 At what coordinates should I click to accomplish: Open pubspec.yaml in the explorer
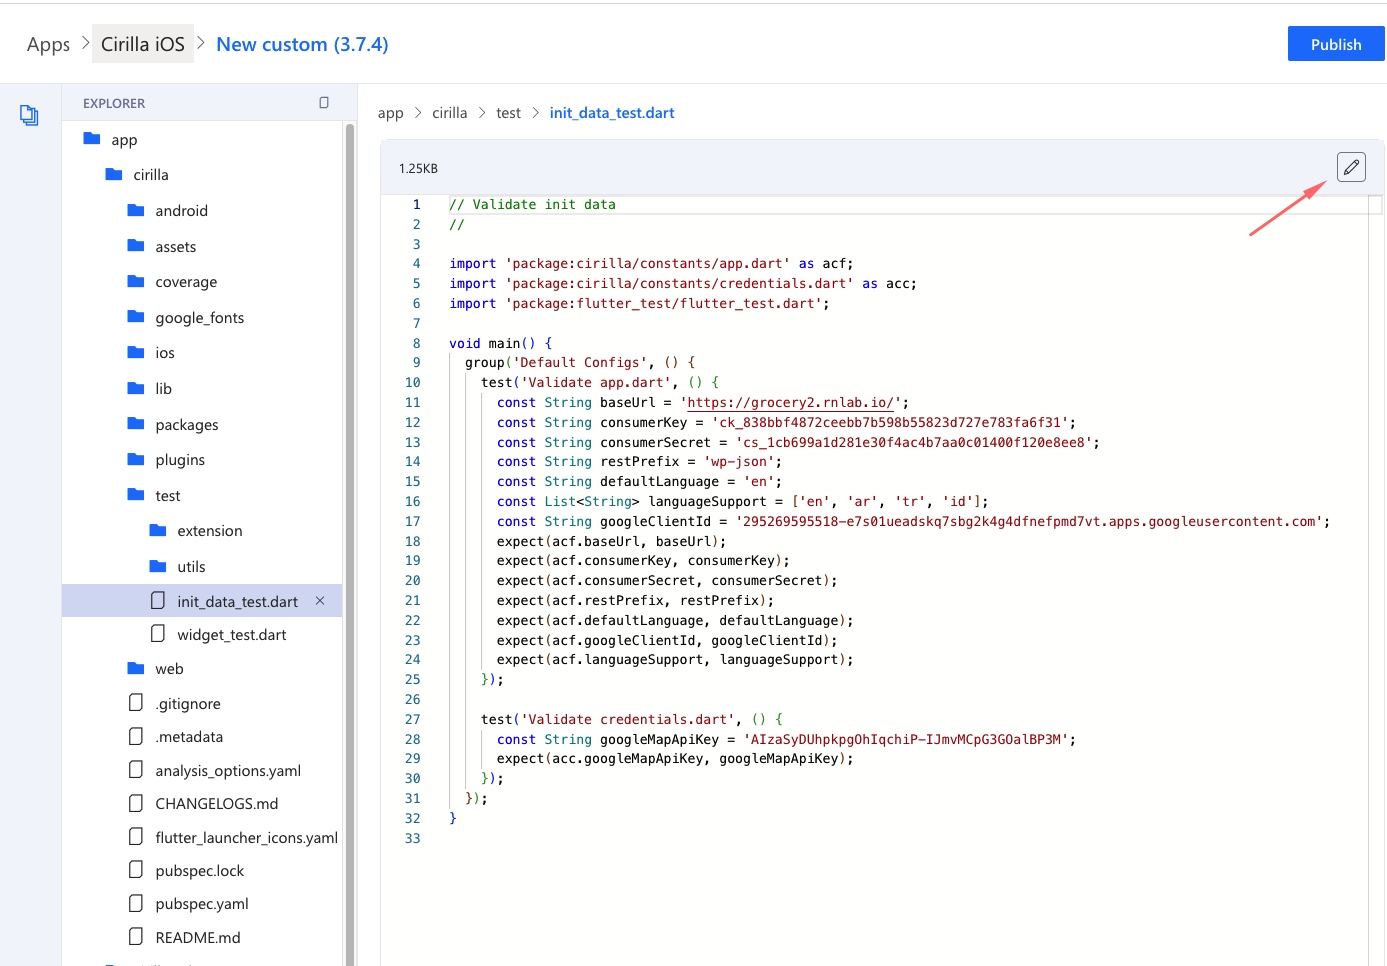(x=201, y=904)
